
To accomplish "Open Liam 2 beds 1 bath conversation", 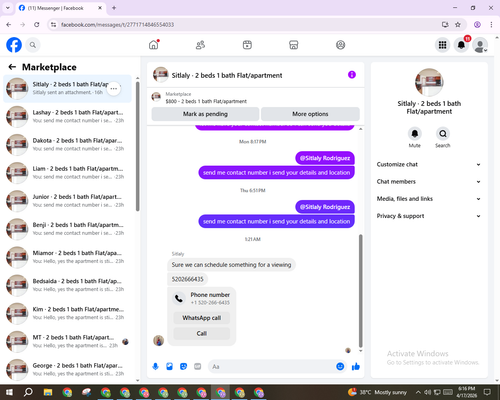I will (67, 173).
